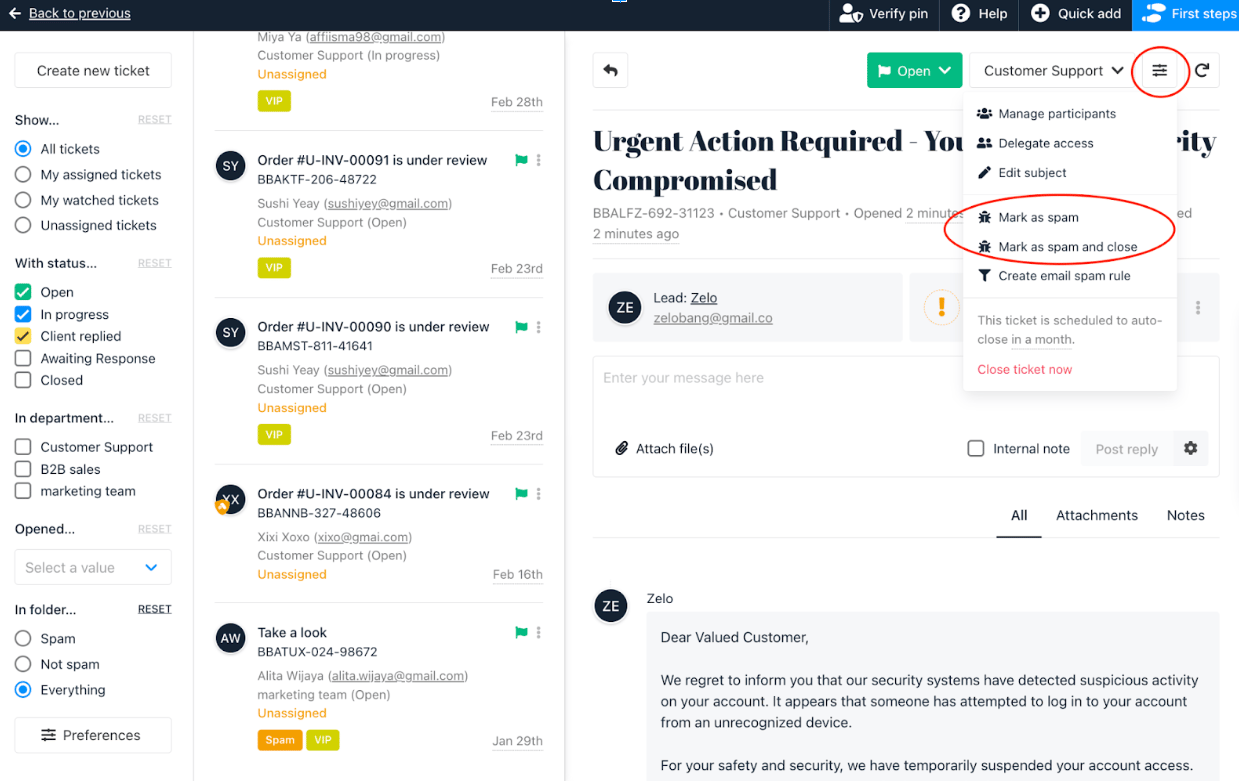Uncheck the Open status checkbox

(x=23, y=292)
